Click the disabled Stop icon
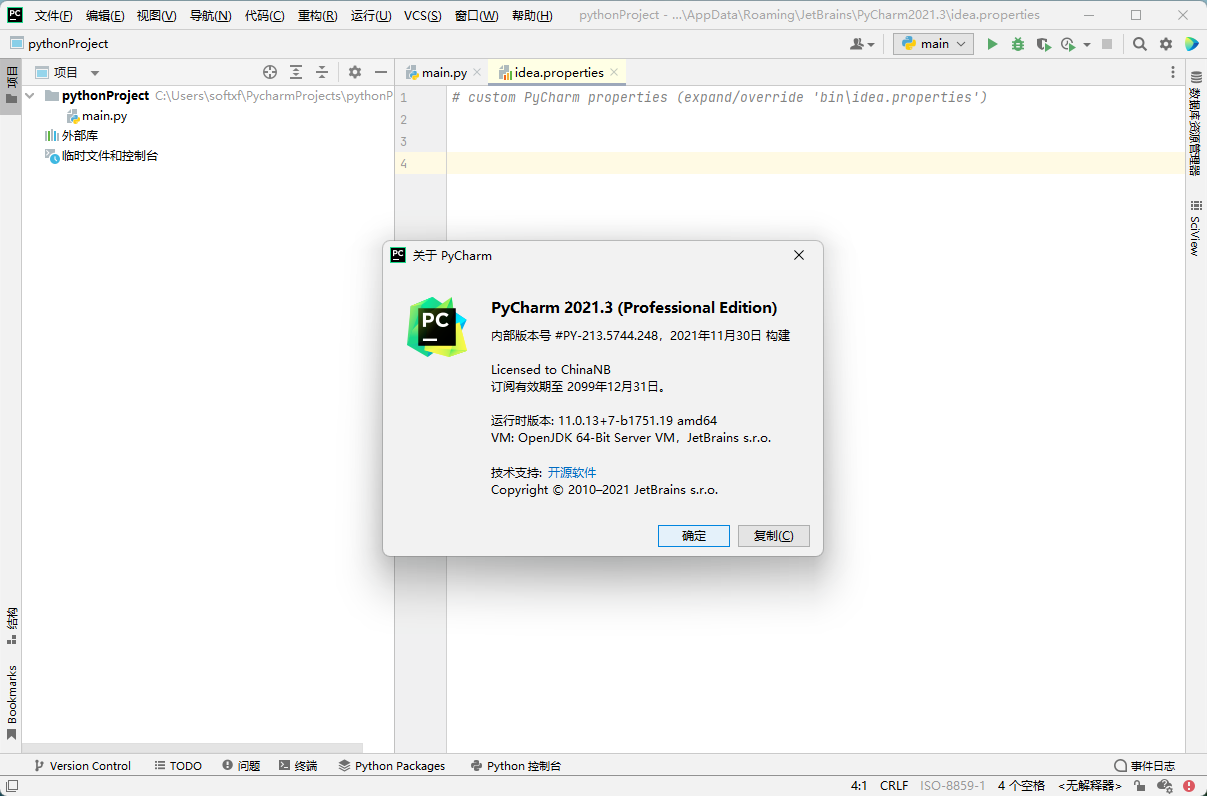Viewport: 1207px width, 796px height. (1107, 44)
